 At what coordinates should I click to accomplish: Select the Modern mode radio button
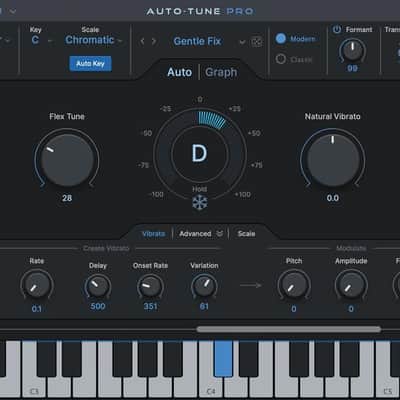coord(281,39)
